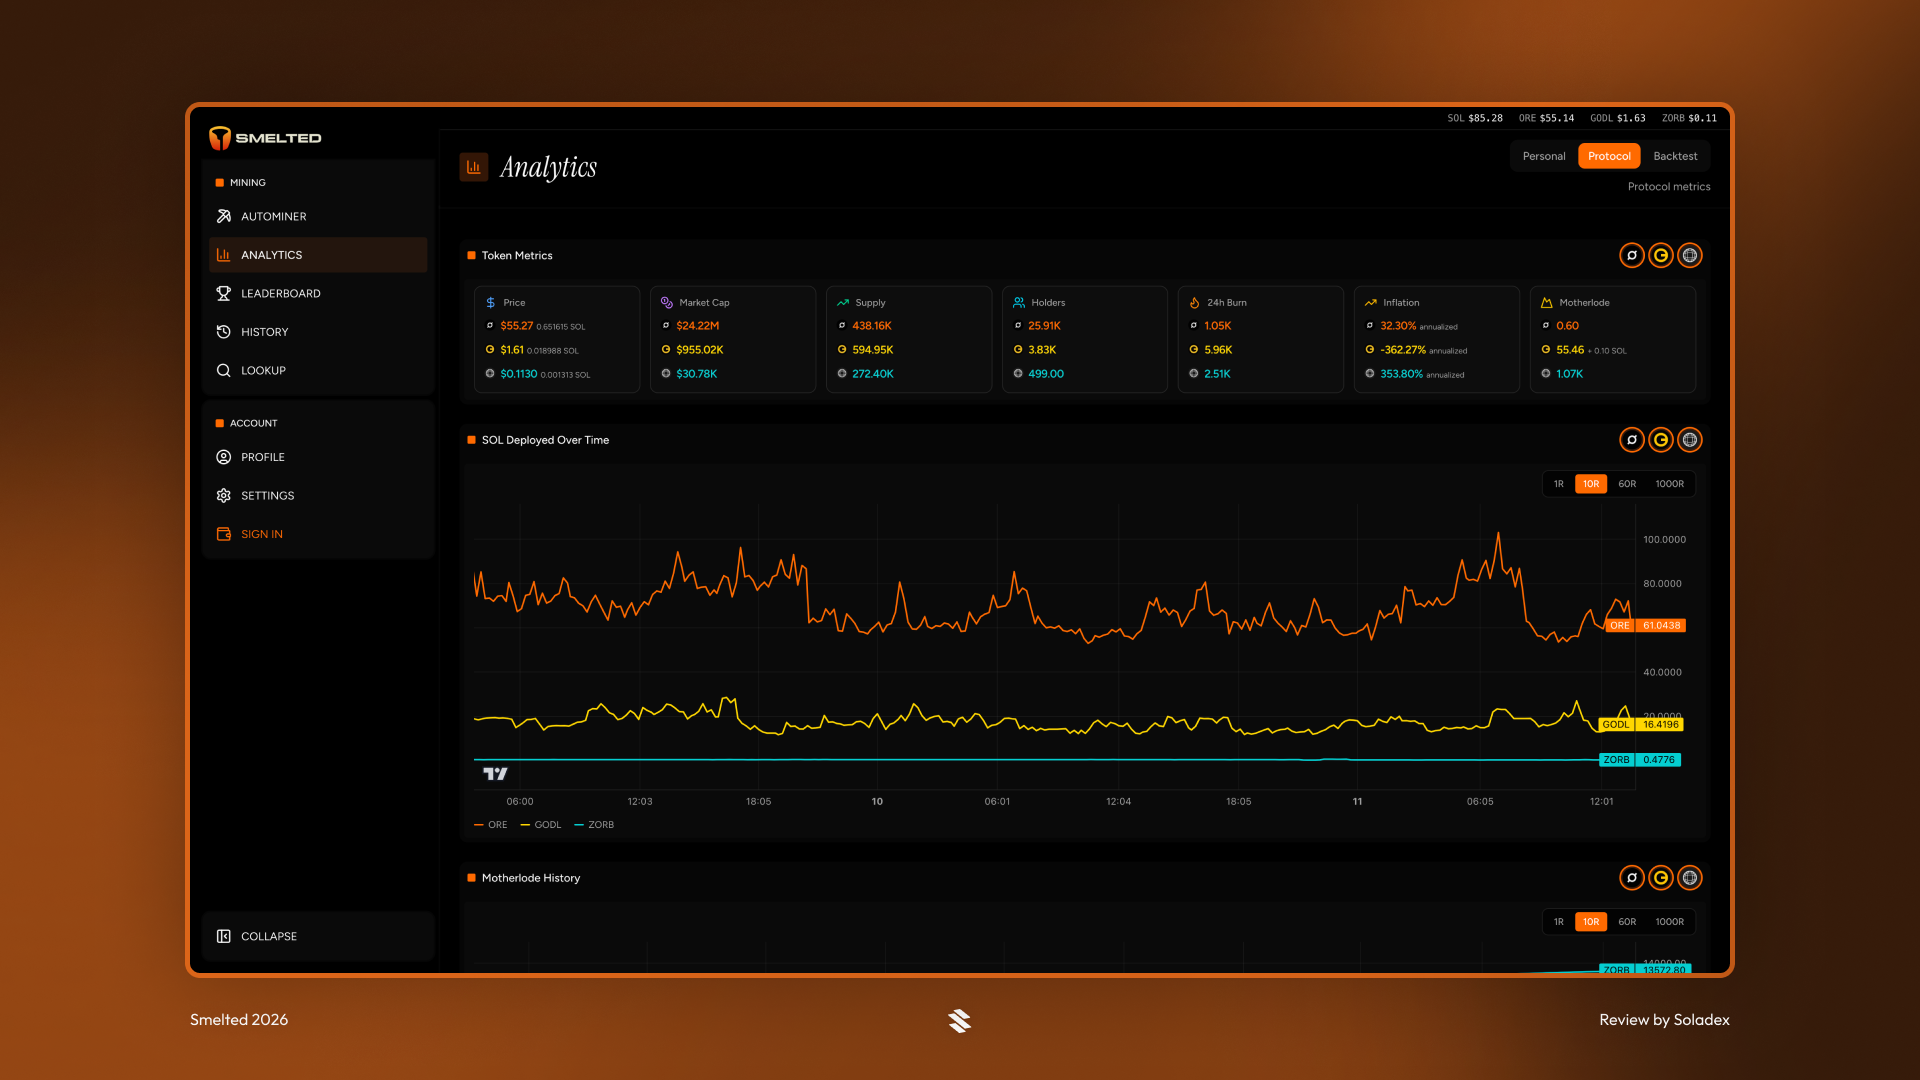Select the yellow GODL token icon
The height and width of the screenshot is (1080, 1920).
pyautogui.click(x=1661, y=255)
